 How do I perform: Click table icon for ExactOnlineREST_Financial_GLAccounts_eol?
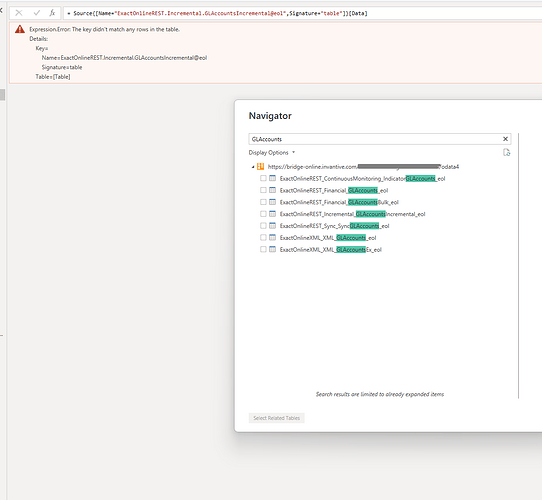pos(272,190)
